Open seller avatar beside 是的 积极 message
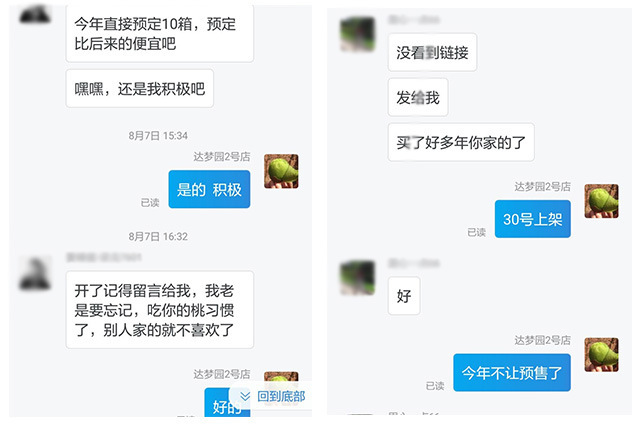 point(281,171)
